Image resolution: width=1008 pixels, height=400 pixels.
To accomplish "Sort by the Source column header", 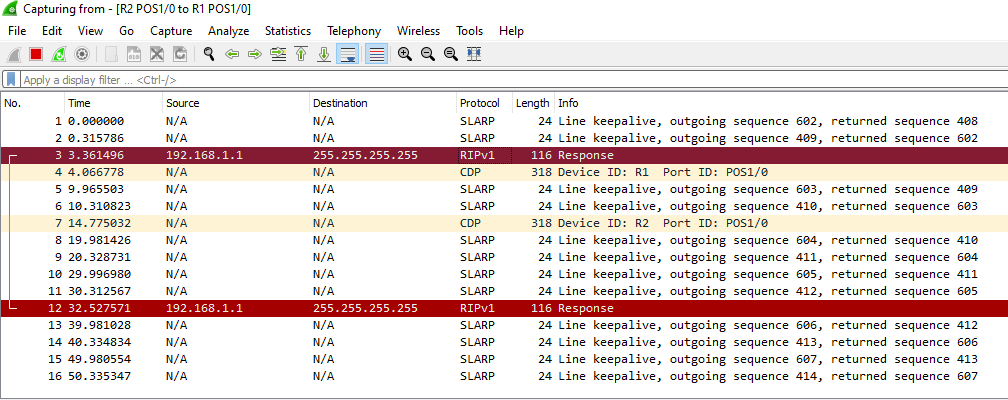I will point(235,103).
